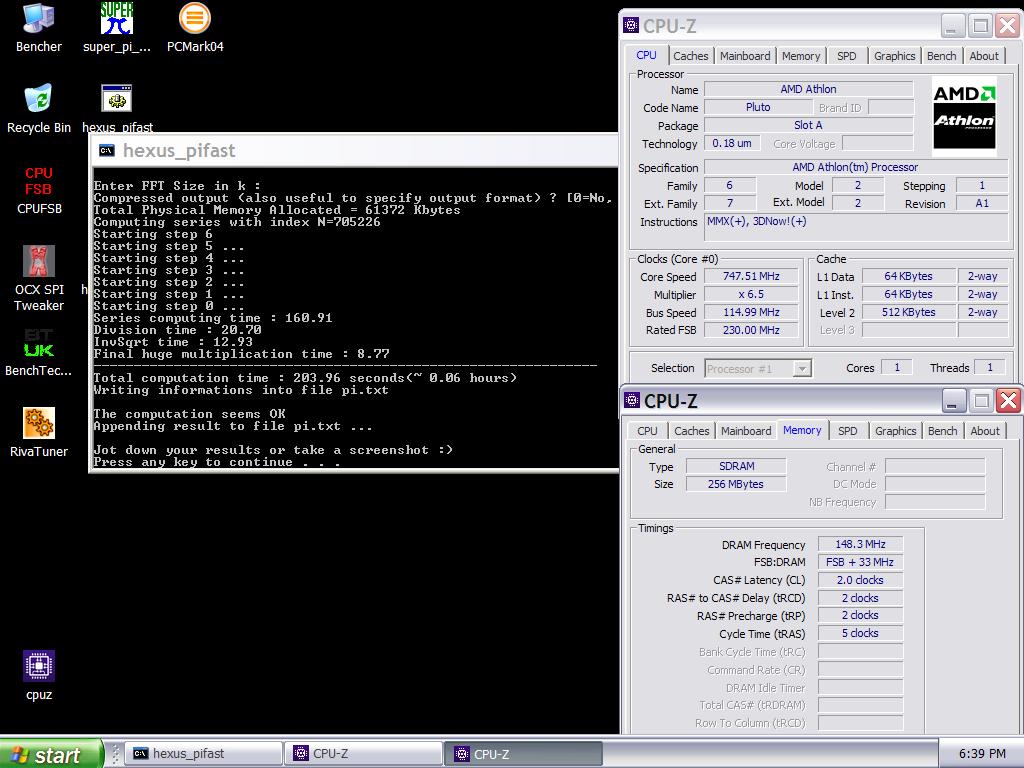This screenshot has height=768, width=1024.
Task: Click the SDRAM memory type value
Action: [x=736, y=466]
